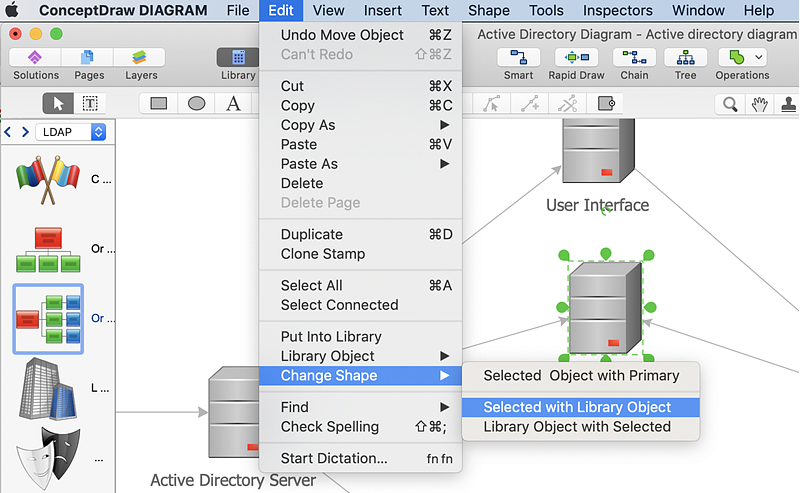Select the Smart connector tool
The image size is (800, 493).
pos(518,63)
